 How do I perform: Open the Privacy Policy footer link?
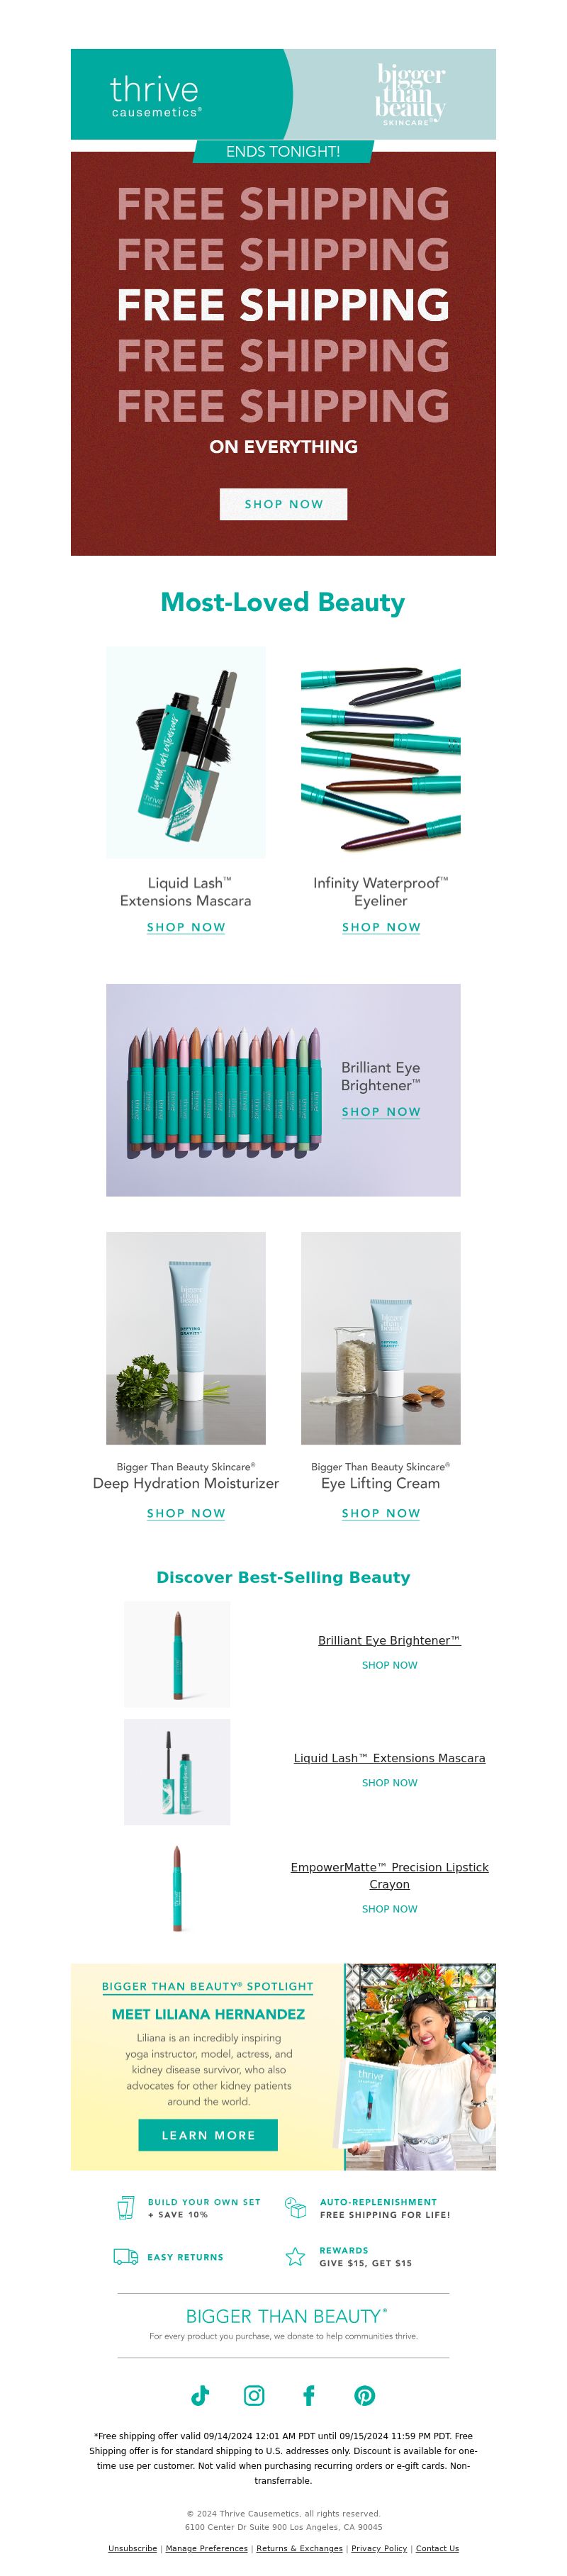(379, 2548)
